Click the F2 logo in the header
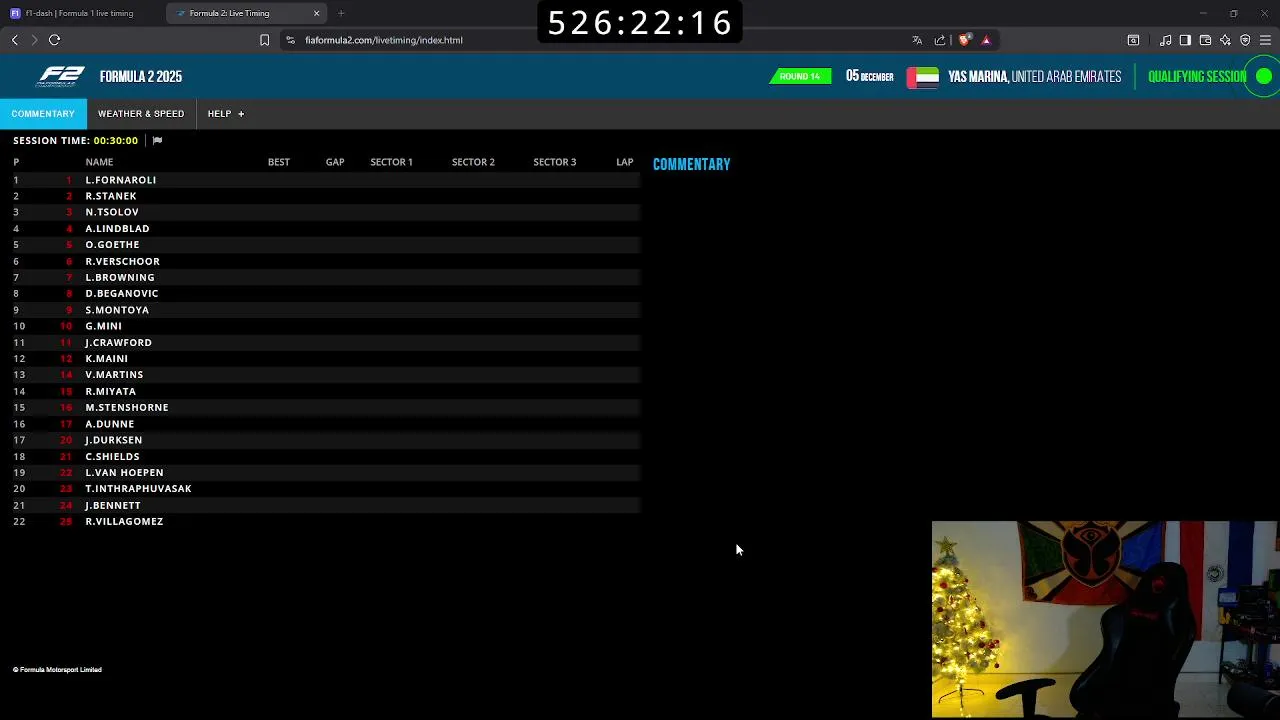The image size is (1280, 720). tap(61, 77)
